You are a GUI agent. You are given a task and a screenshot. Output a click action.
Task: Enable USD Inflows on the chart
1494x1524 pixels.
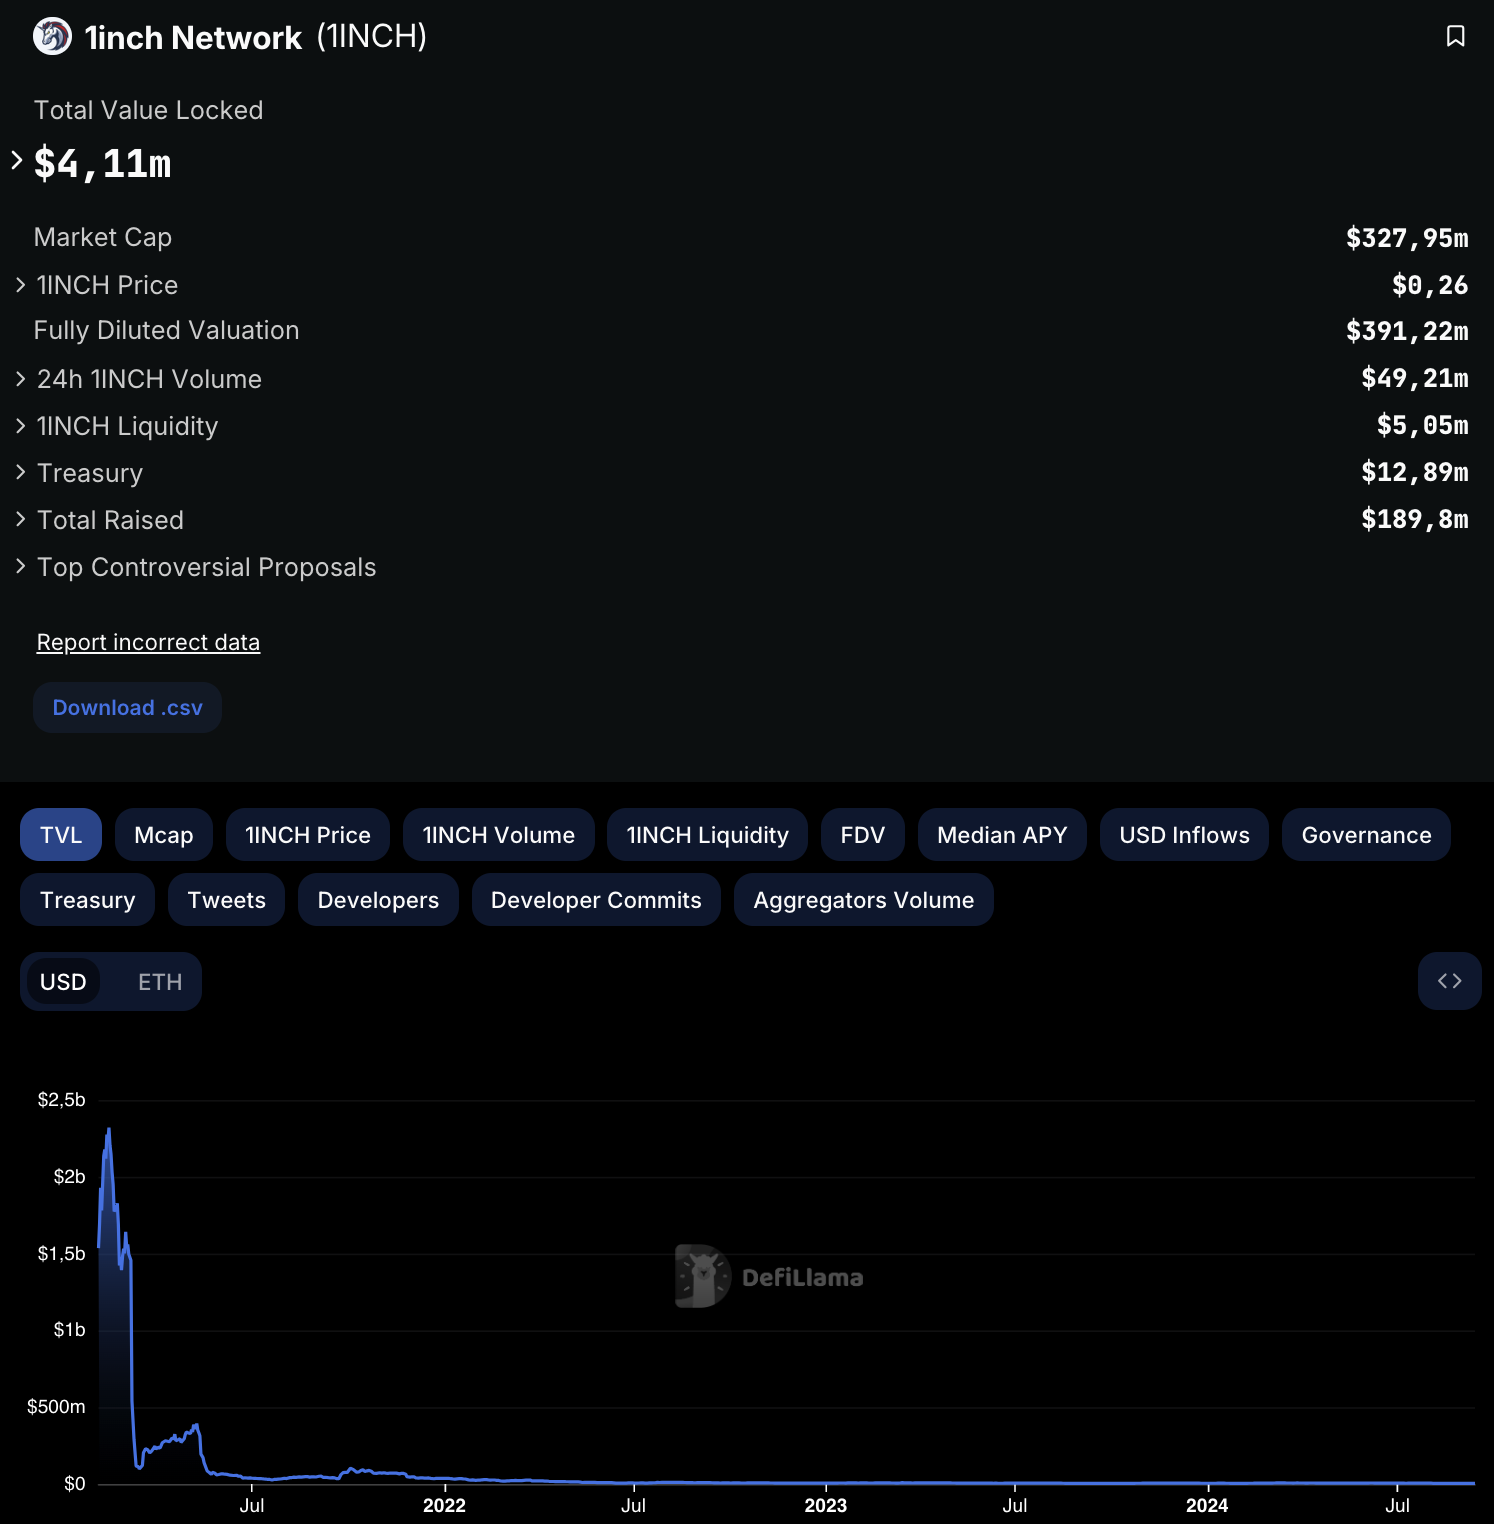[x=1184, y=834]
